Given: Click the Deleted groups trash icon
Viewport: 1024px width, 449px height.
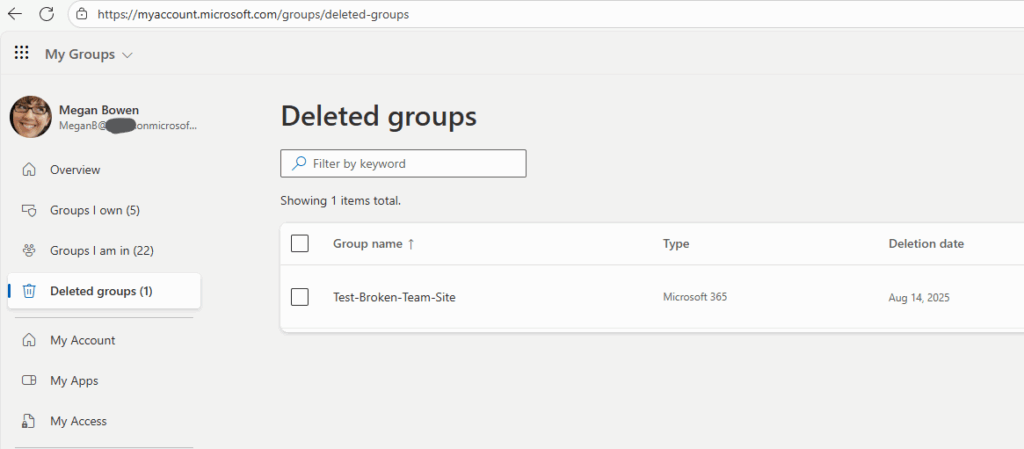Looking at the screenshot, I should 29,290.
